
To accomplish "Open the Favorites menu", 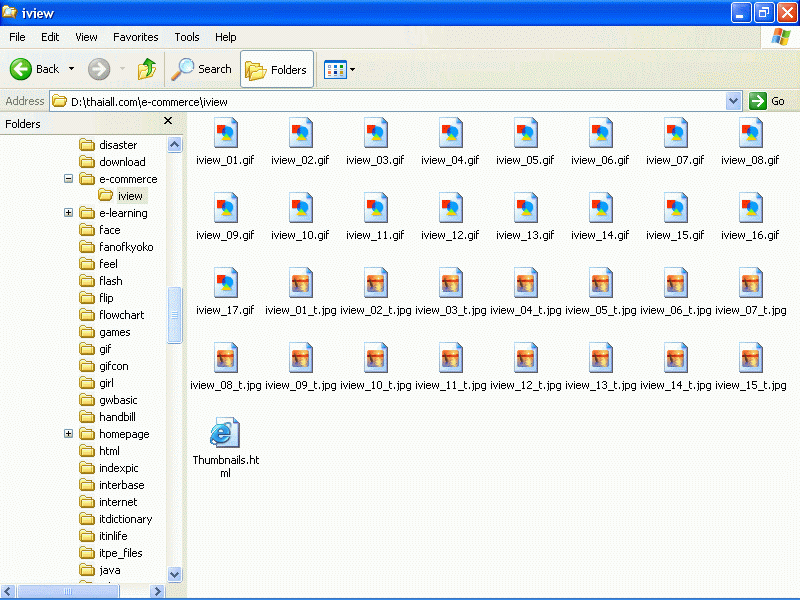I will pos(135,37).
